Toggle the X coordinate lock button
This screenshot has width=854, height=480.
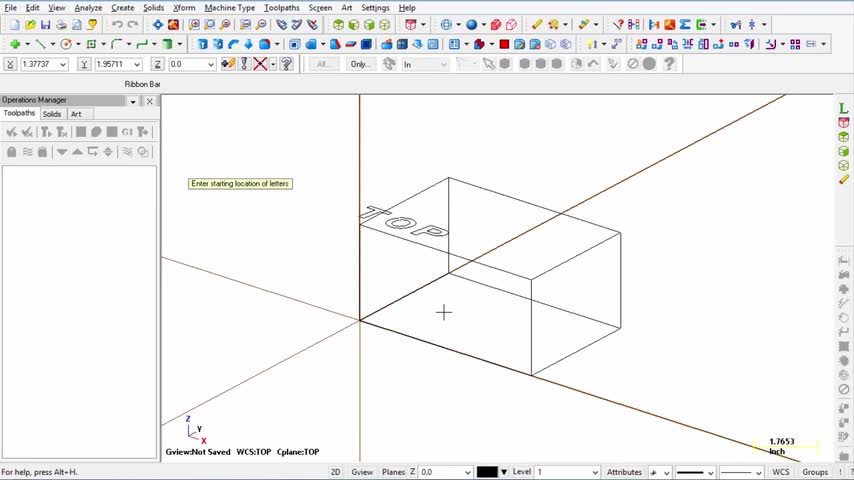coord(10,64)
